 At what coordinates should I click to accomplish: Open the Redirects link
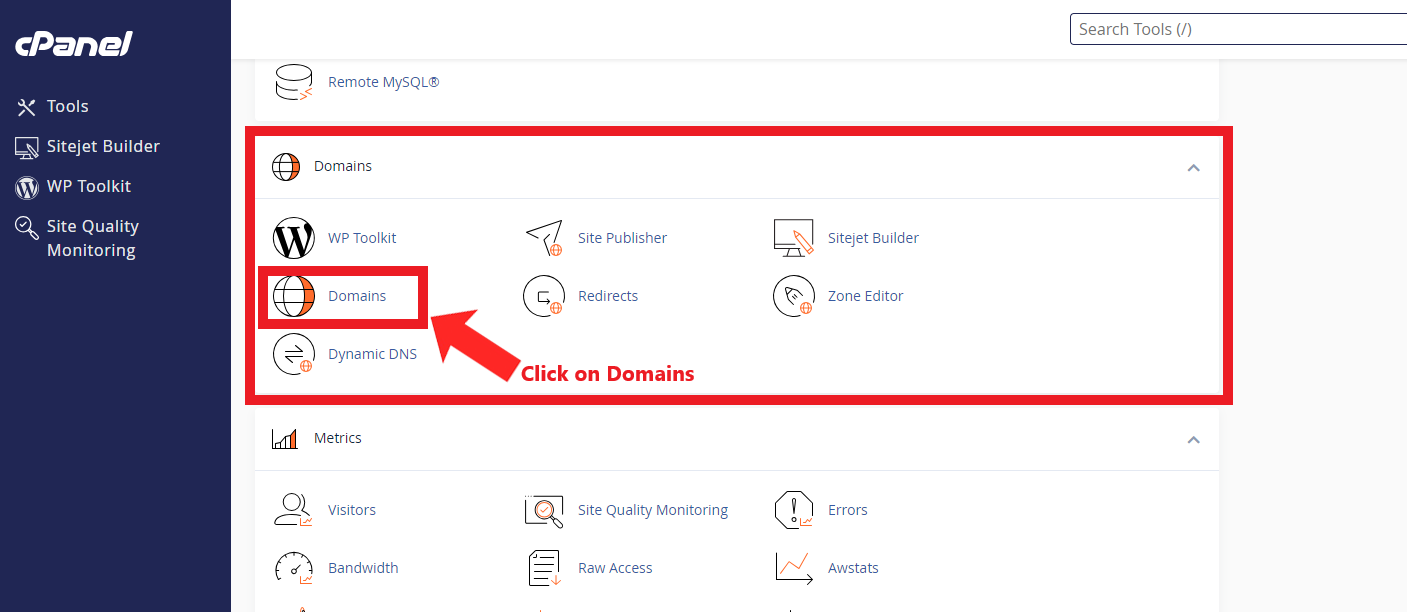(x=608, y=296)
